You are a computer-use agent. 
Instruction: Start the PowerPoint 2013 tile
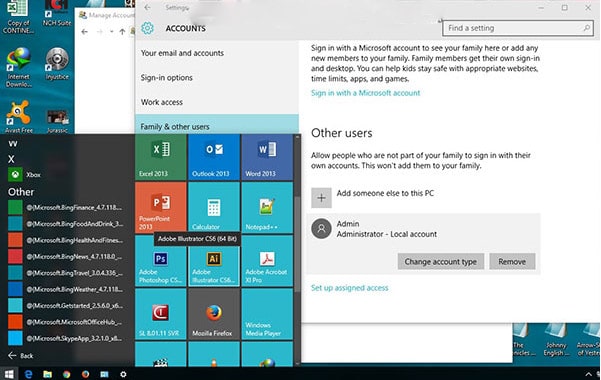pyautogui.click(x=161, y=207)
